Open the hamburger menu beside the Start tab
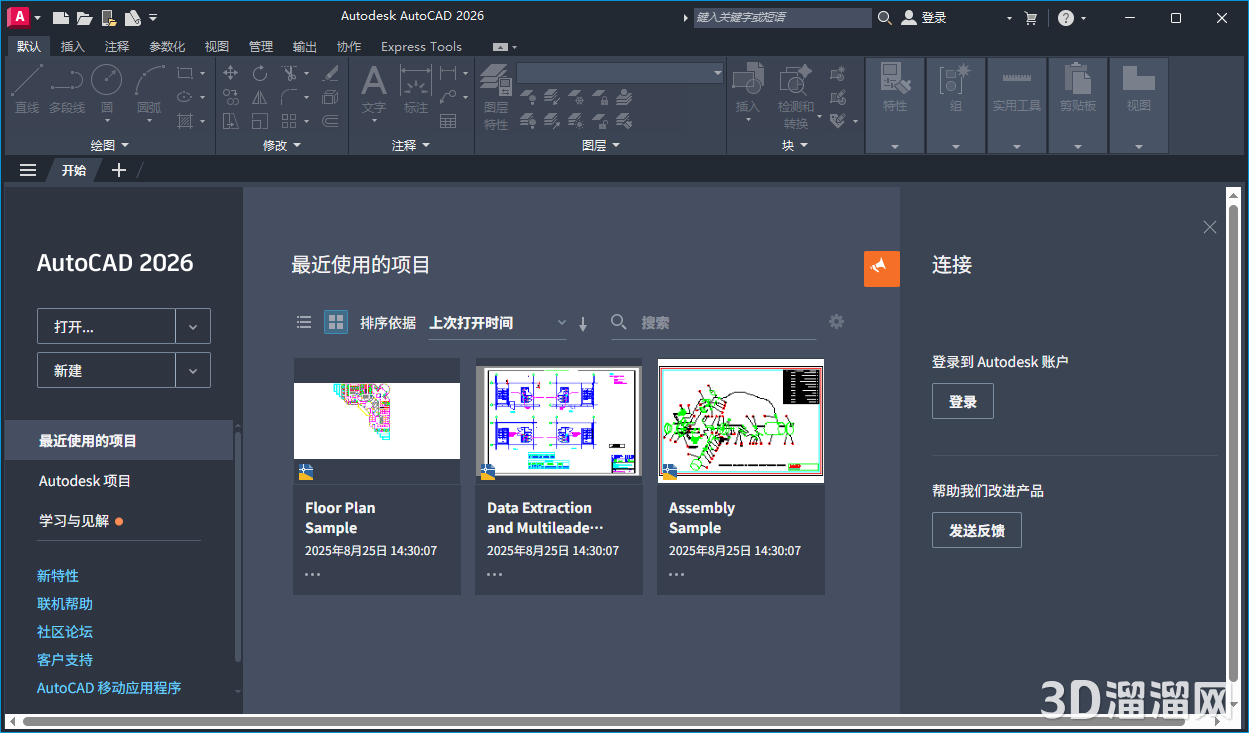Image resolution: width=1249 pixels, height=733 pixels. click(x=28, y=170)
